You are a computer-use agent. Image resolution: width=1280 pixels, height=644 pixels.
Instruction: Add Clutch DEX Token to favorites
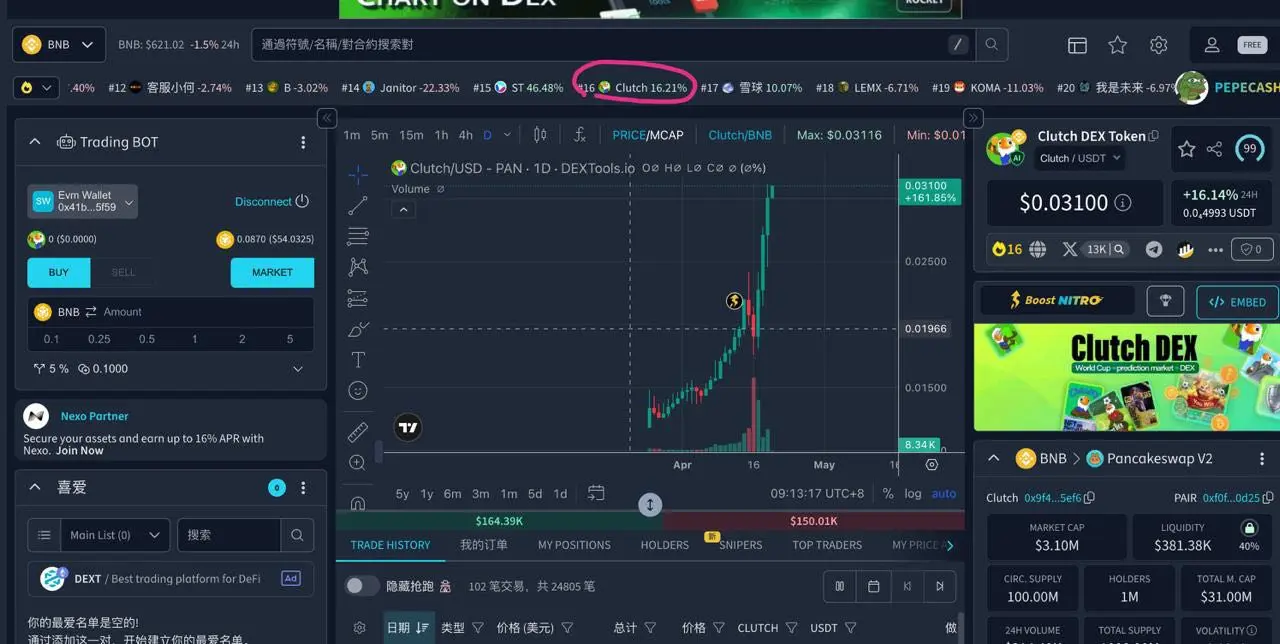coord(1187,149)
